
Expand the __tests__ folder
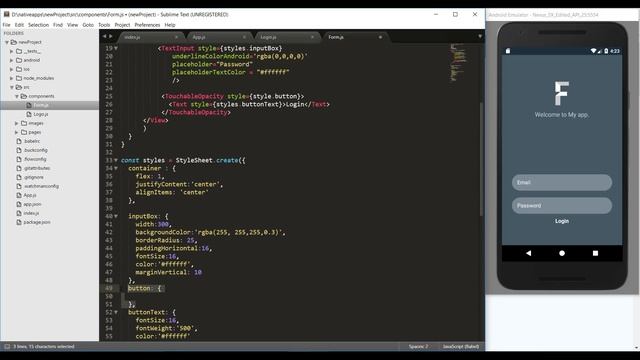[x=11, y=51]
